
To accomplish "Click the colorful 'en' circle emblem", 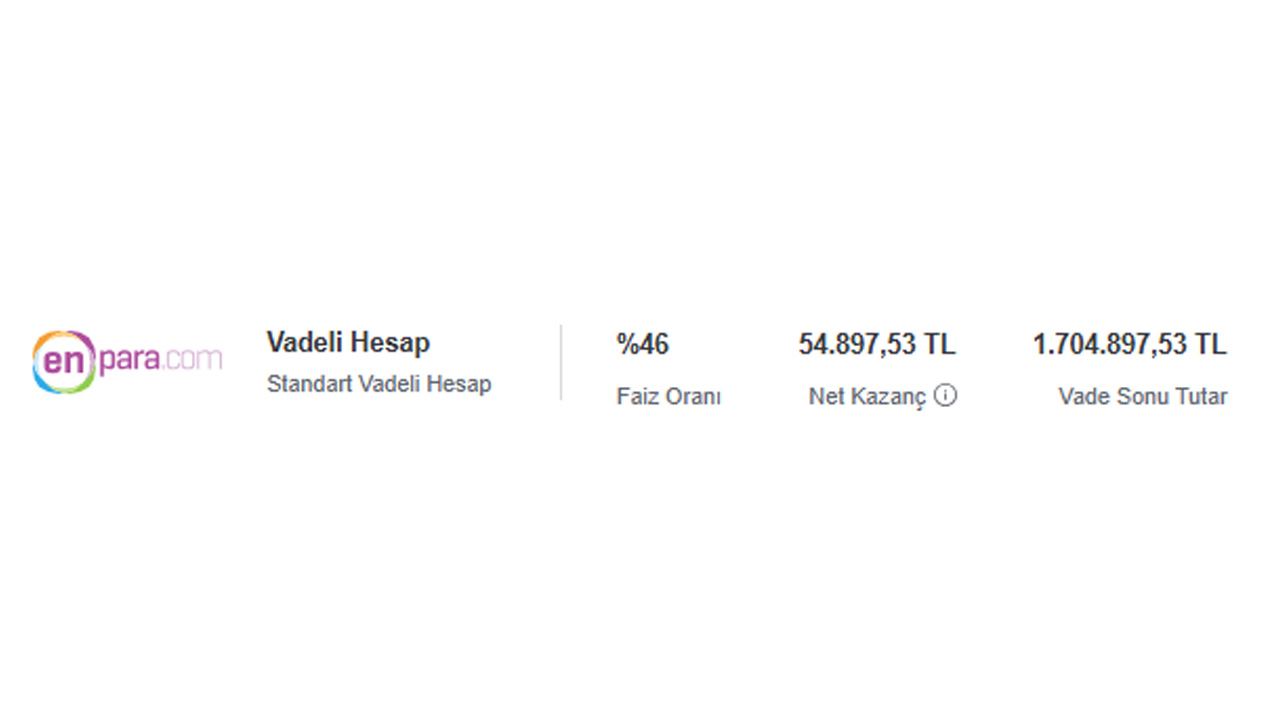I will pyautogui.click(x=65, y=362).
